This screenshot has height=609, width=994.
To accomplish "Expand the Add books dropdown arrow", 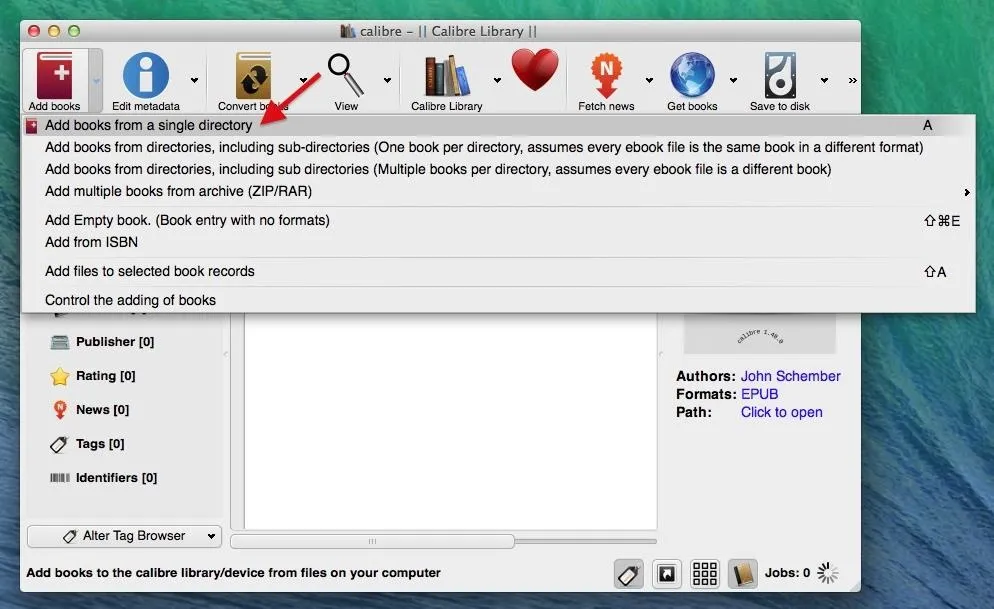I will click(x=96, y=80).
